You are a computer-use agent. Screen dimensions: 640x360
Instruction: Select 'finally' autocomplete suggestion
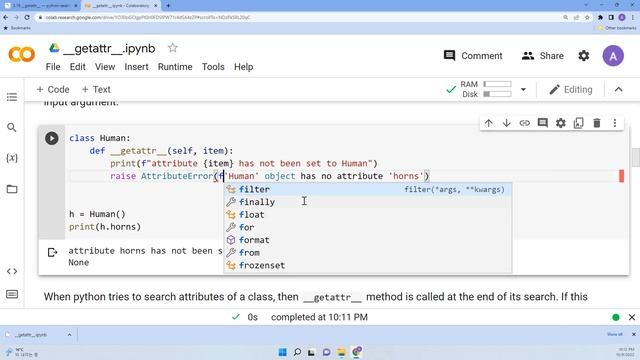click(x=368, y=202)
